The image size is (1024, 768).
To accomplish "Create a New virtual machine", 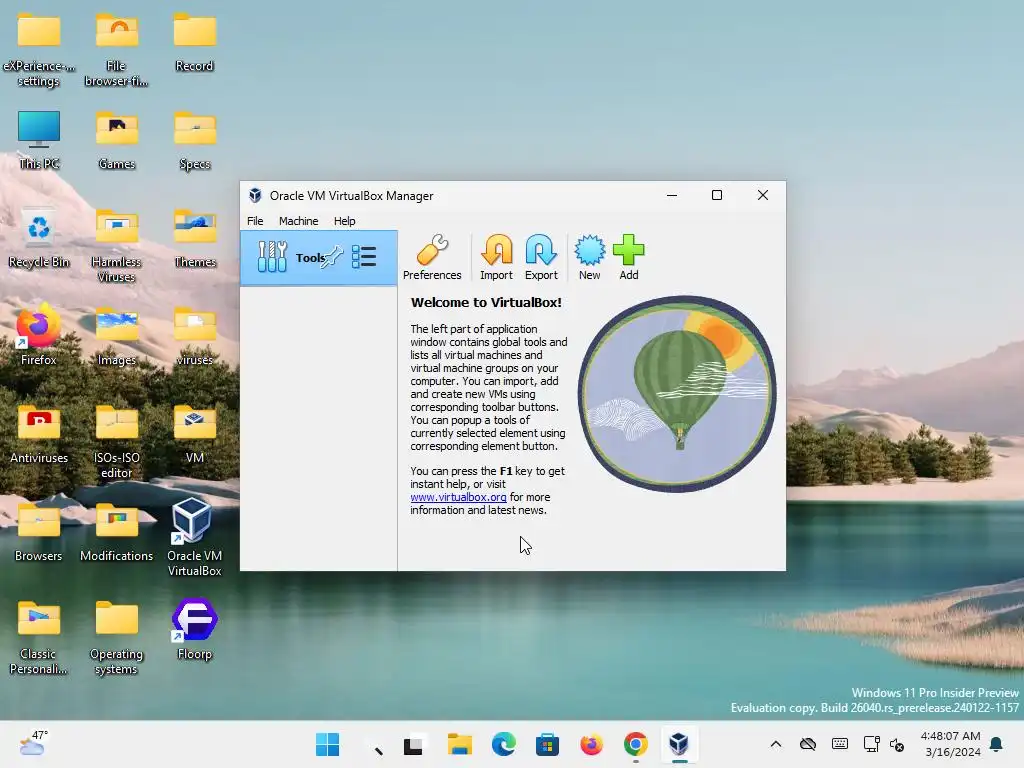I will click(589, 257).
